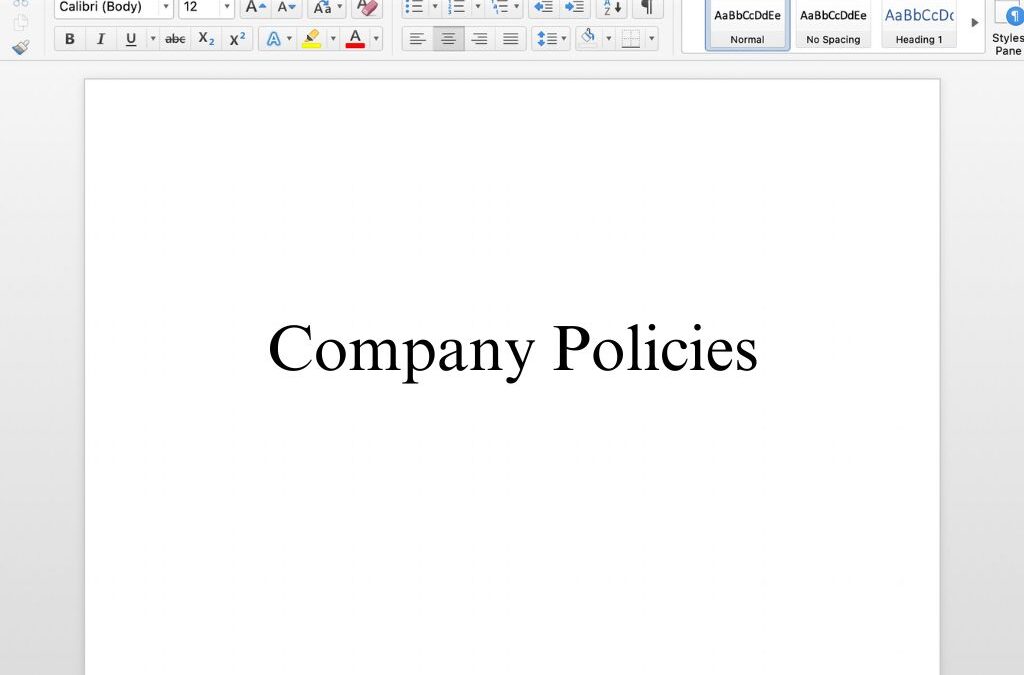This screenshot has height=675, width=1024.
Task: Open multilevel list dropdown arrow
Action: 517,7
